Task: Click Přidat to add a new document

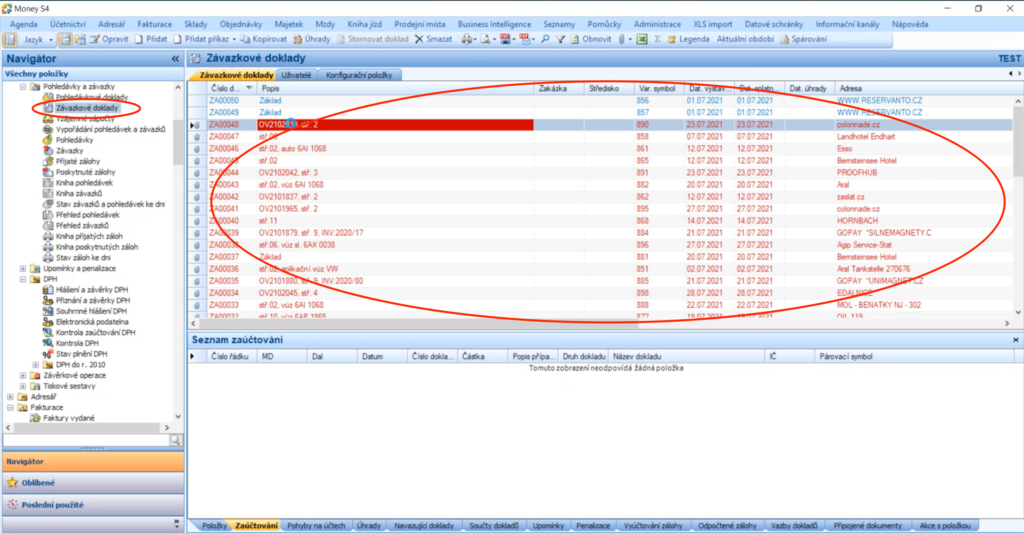Action: [151, 39]
